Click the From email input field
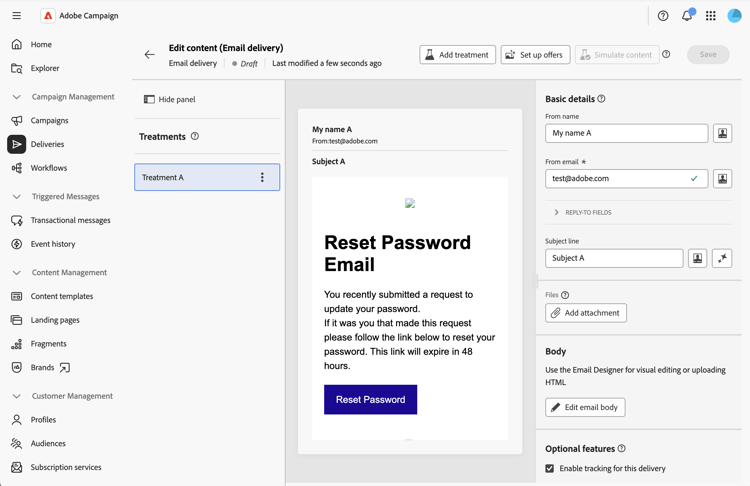 [x=617, y=179]
